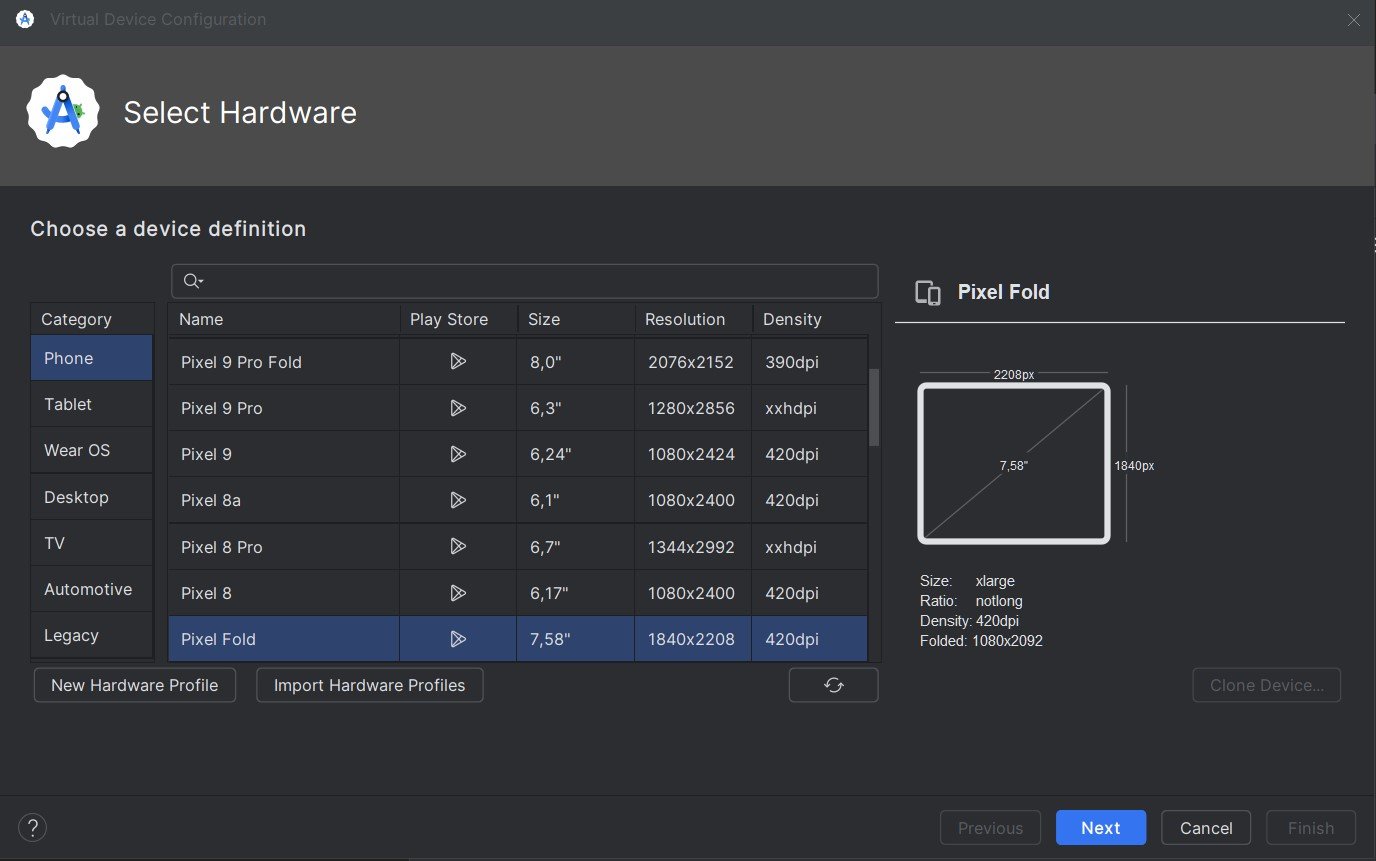Focus the device search field
The height and width of the screenshot is (861, 1376).
525,281
